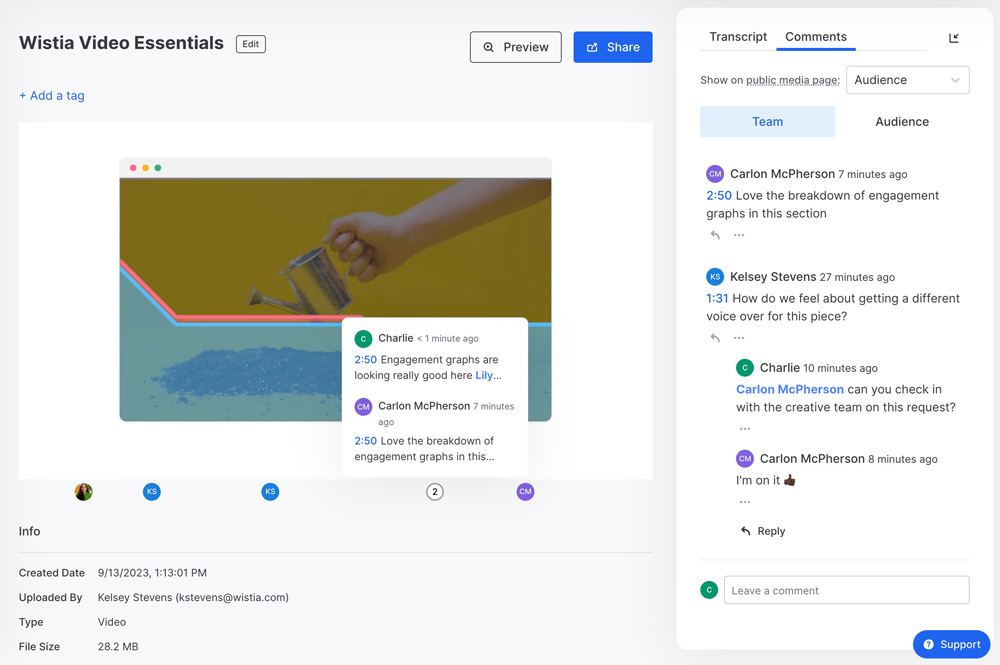Image resolution: width=1000 pixels, height=665 pixels.
Task: Click 2:50 timestamp in Carlon's popup comment
Action: click(x=365, y=441)
